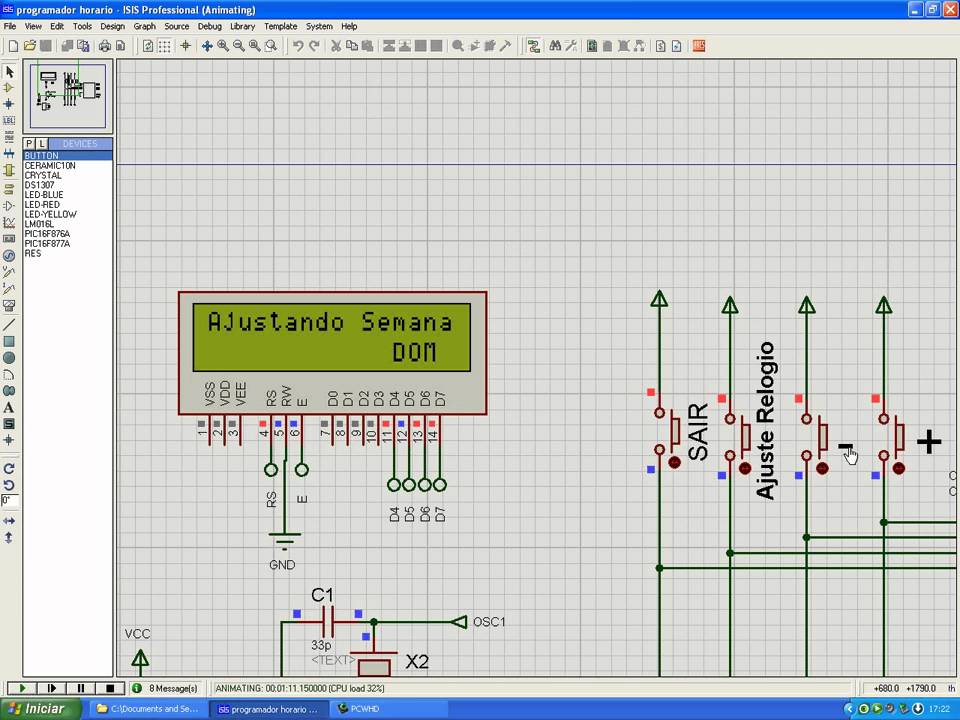This screenshot has width=960, height=720.
Task: Select the Generator Mode sine icon
Action: (9, 255)
